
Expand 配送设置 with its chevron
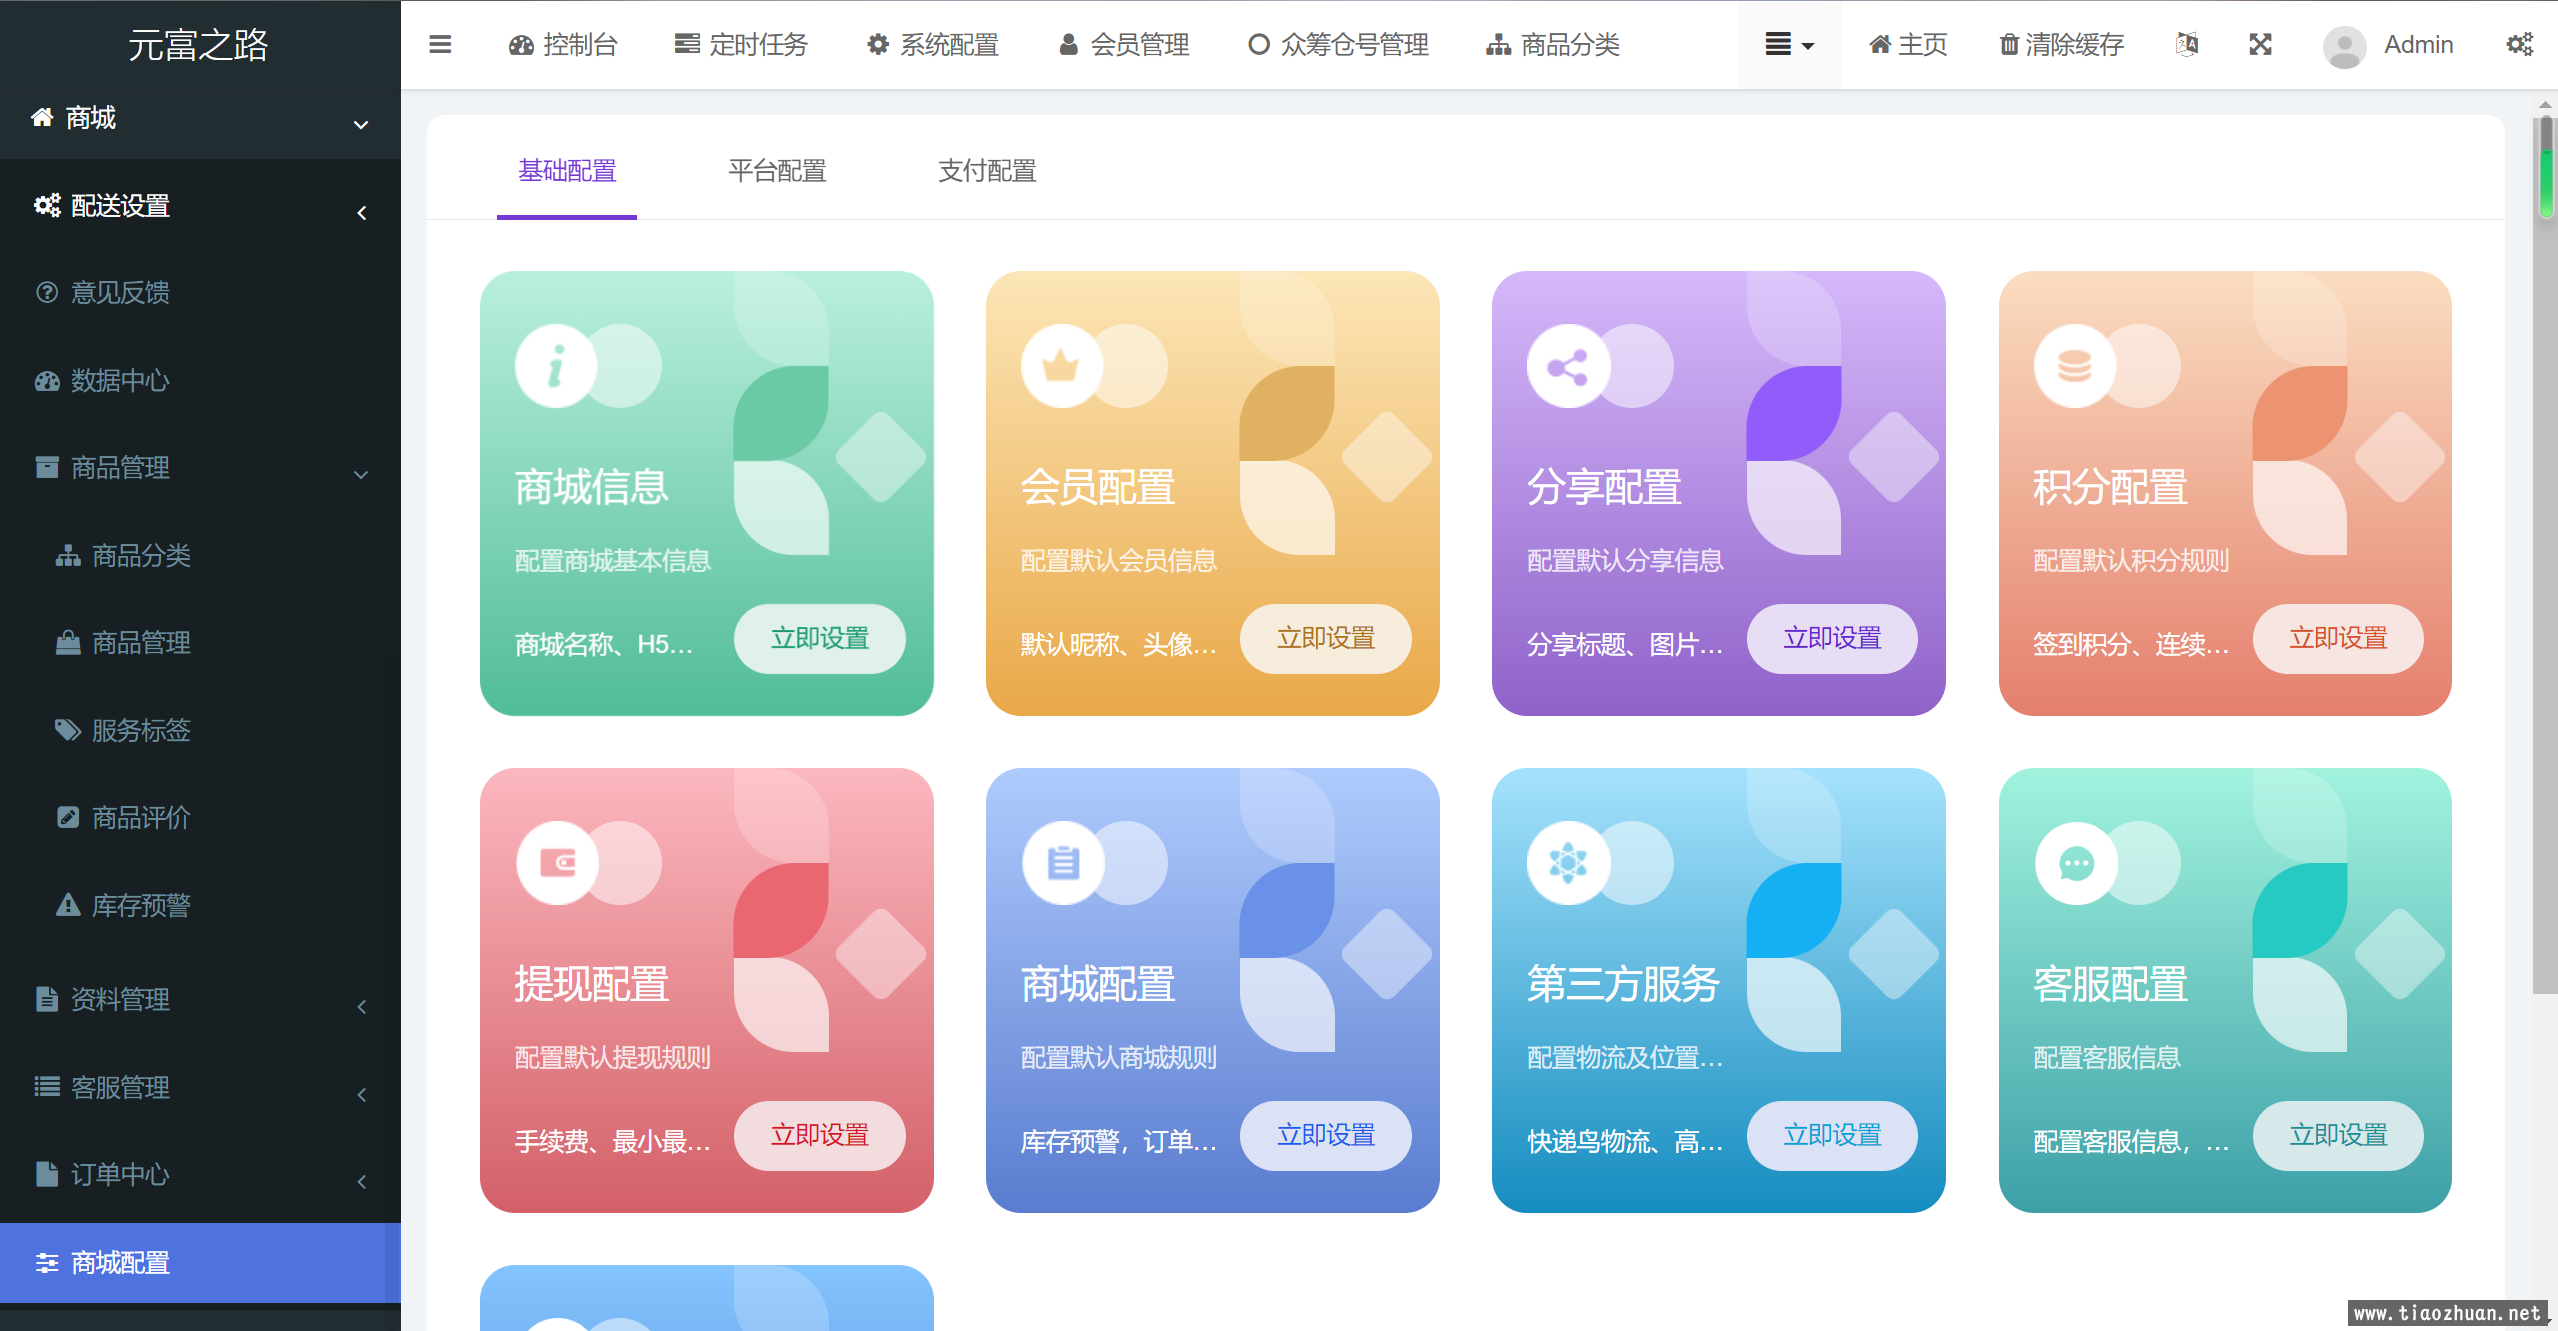coord(362,212)
